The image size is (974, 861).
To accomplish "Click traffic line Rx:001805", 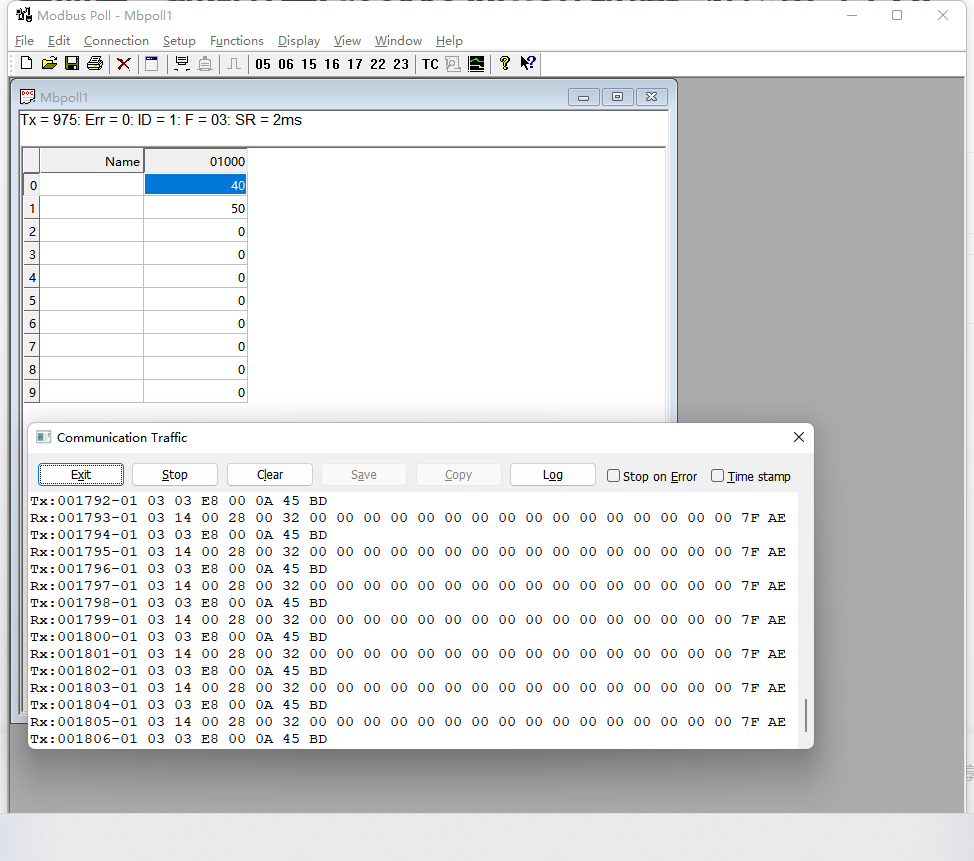I will (x=408, y=722).
